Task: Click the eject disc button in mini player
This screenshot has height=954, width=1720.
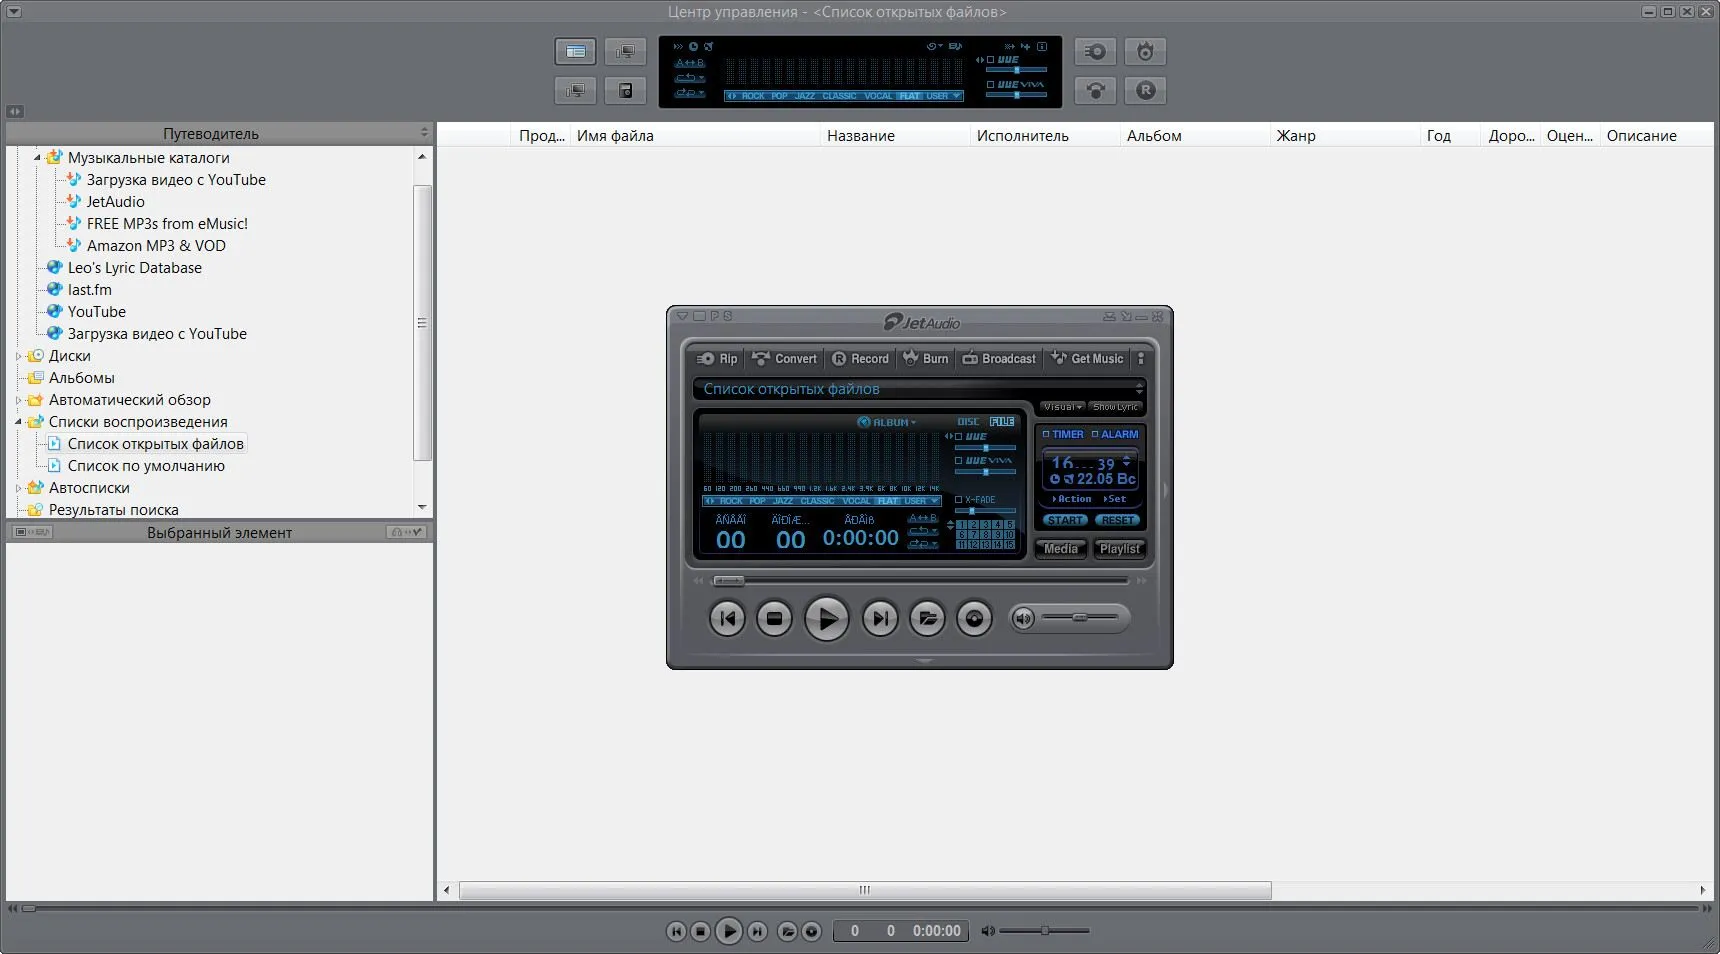Action: (974, 619)
